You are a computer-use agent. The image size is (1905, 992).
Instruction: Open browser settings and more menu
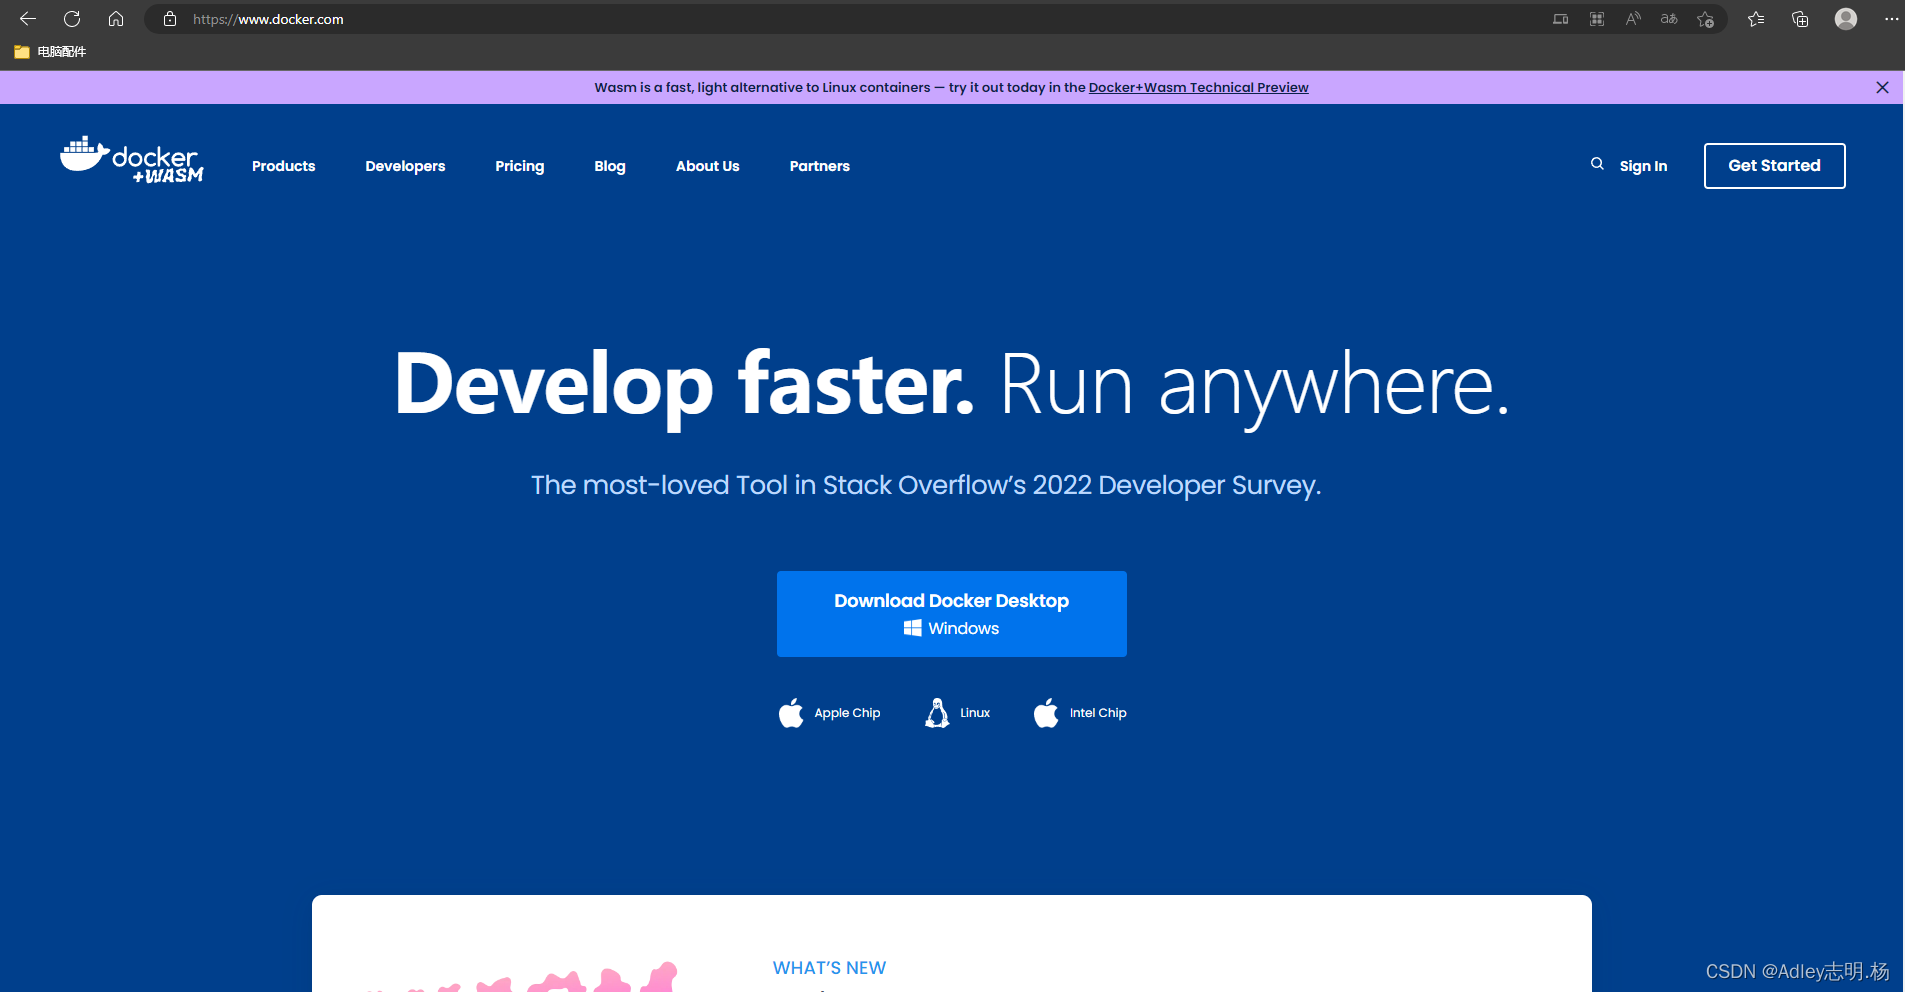(x=1891, y=19)
